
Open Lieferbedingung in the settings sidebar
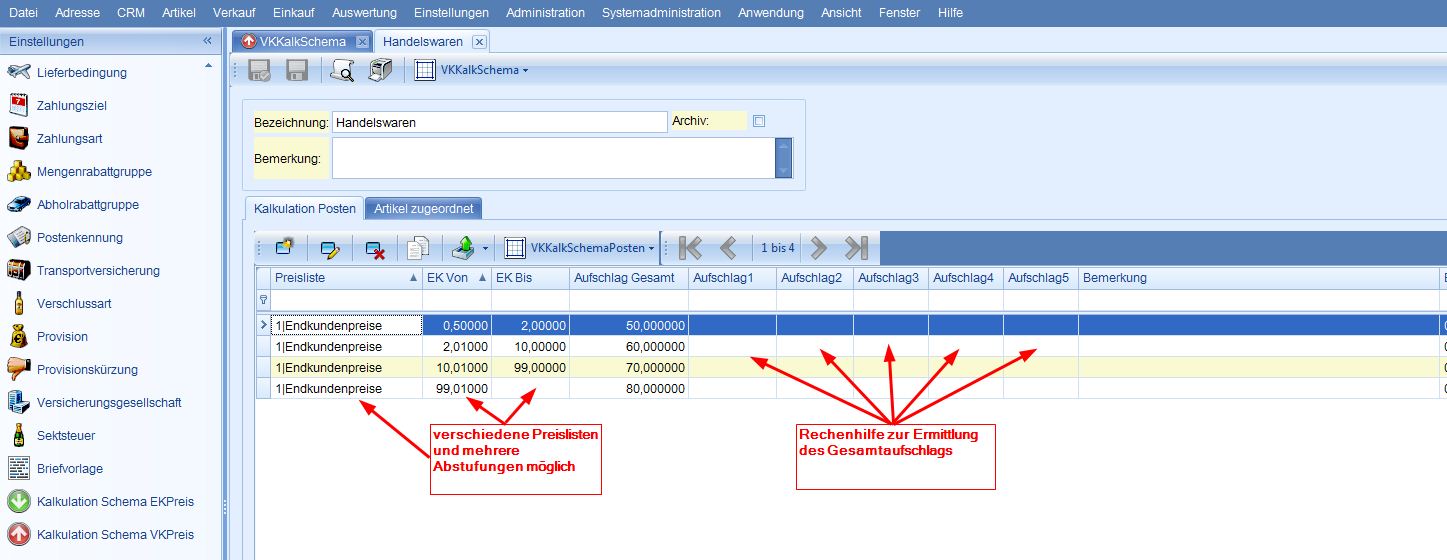(x=82, y=73)
